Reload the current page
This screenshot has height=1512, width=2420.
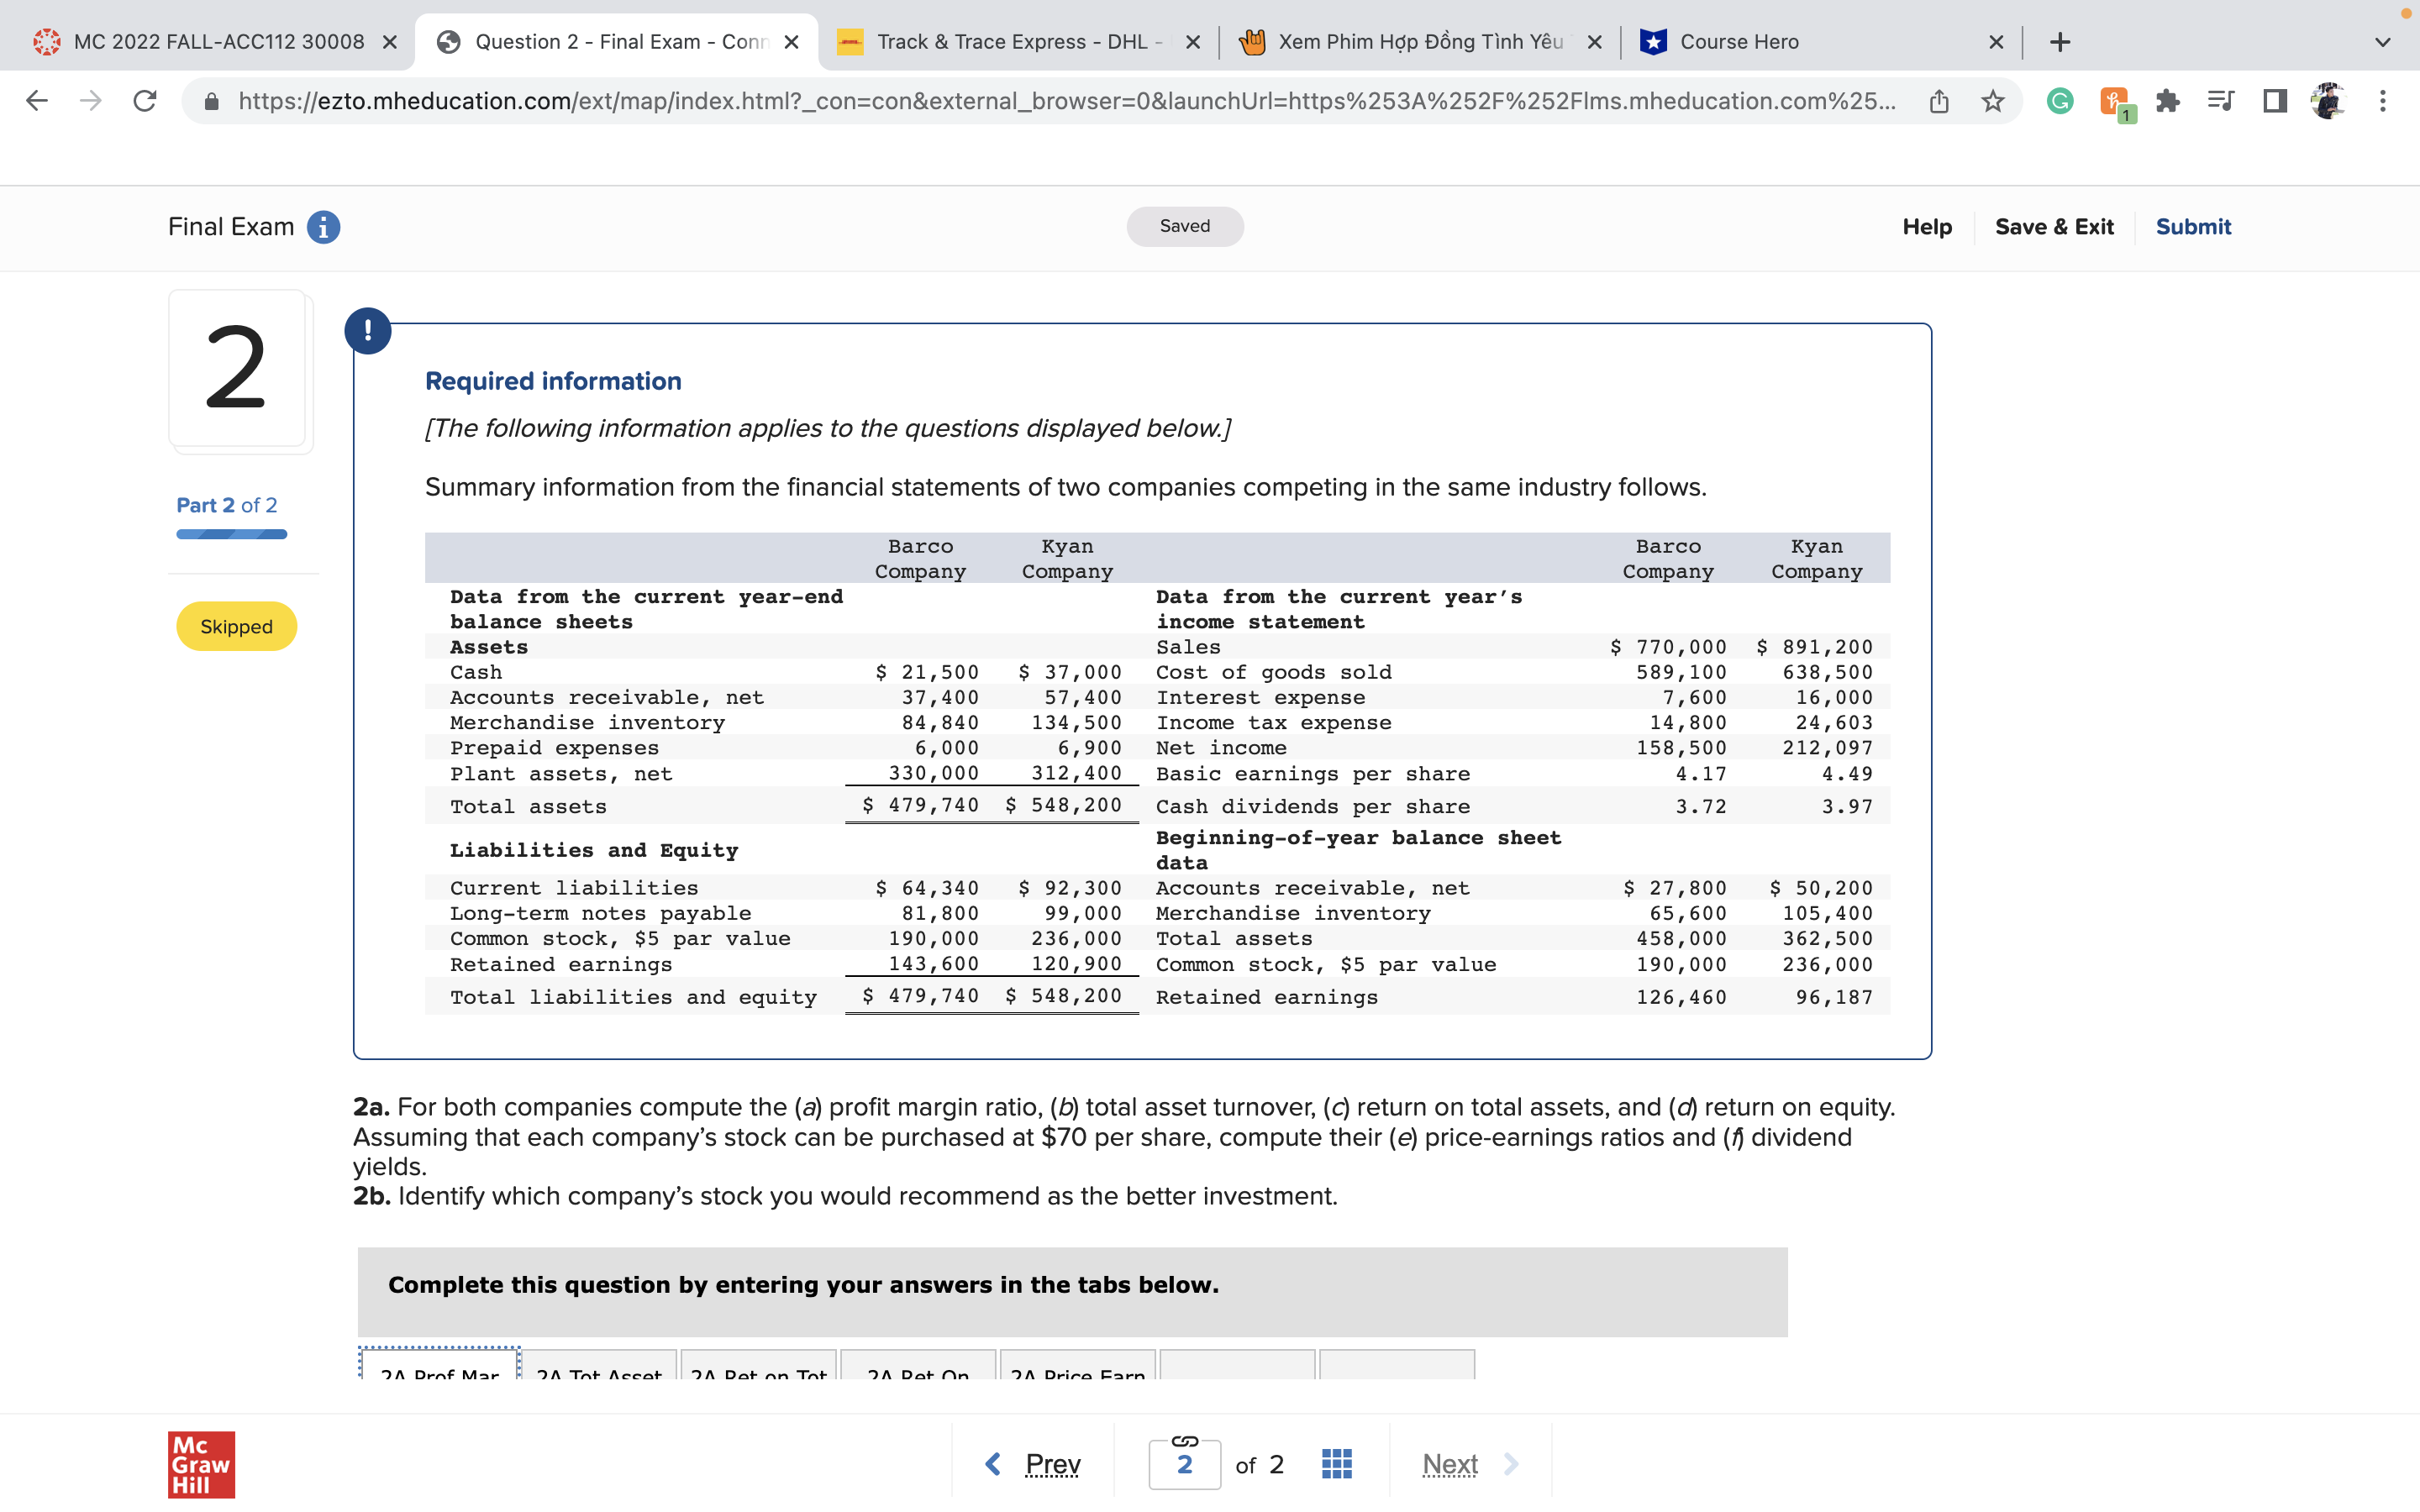pyautogui.click(x=145, y=101)
